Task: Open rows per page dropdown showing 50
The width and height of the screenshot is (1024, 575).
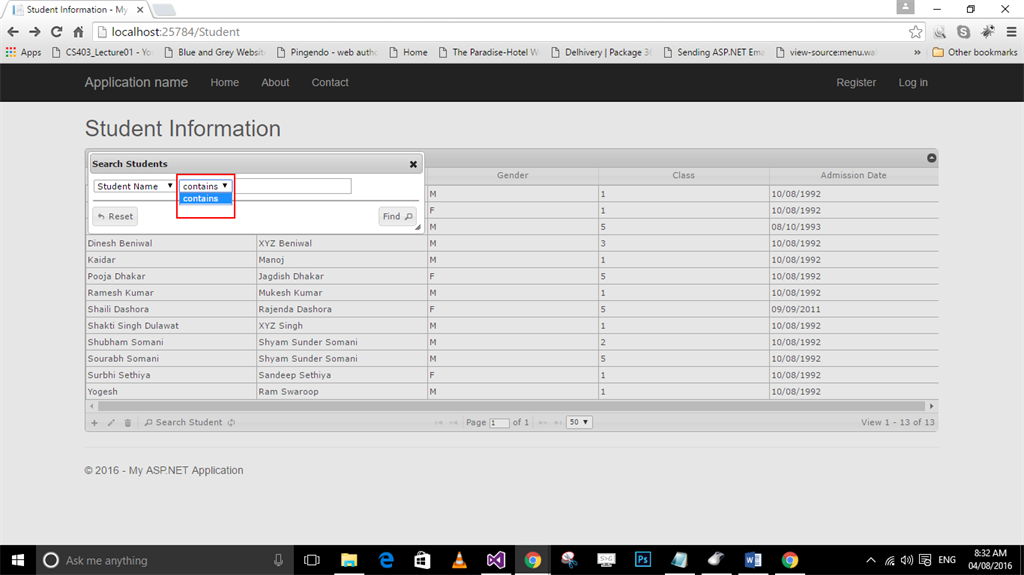Action: pyautogui.click(x=579, y=423)
